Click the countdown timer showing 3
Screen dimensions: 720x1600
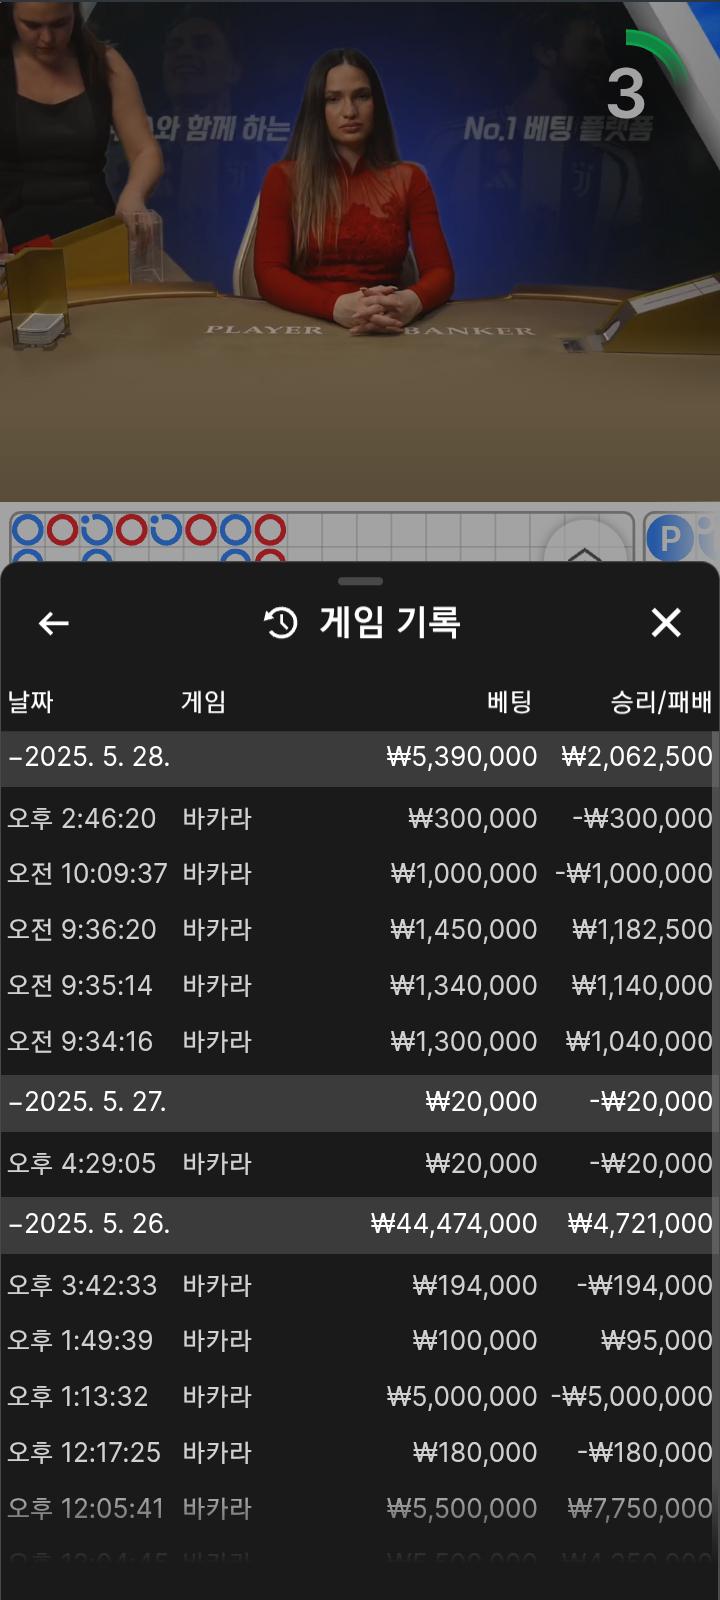click(627, 94)
